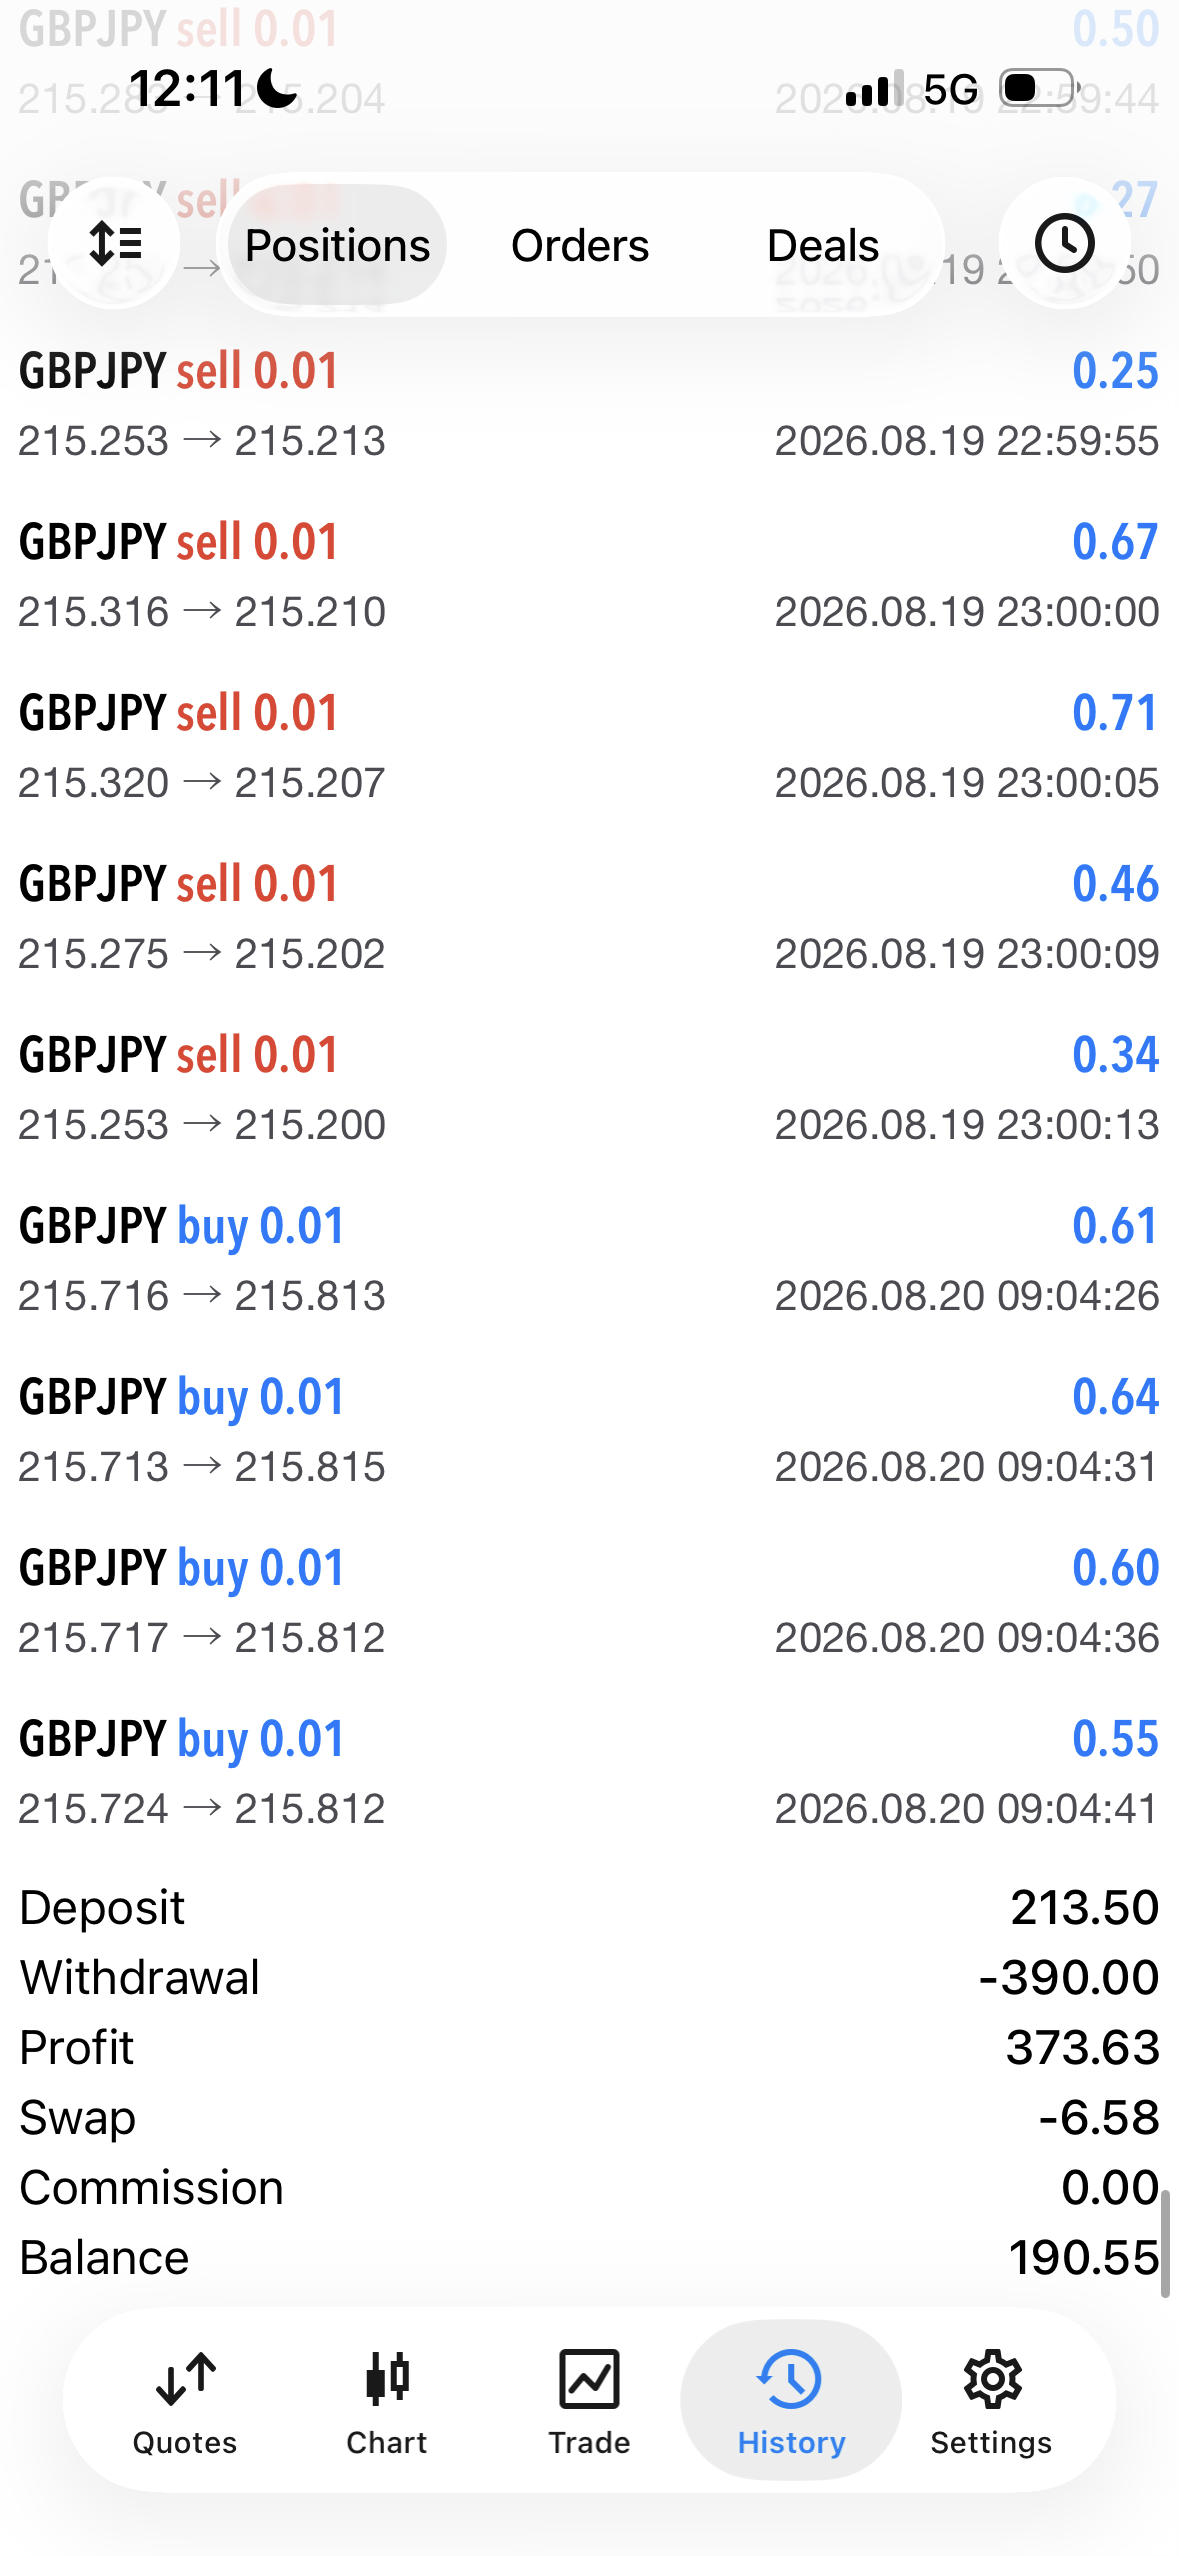Open GBPJPY buy closed at 09:04:31

pos(589,1431)
